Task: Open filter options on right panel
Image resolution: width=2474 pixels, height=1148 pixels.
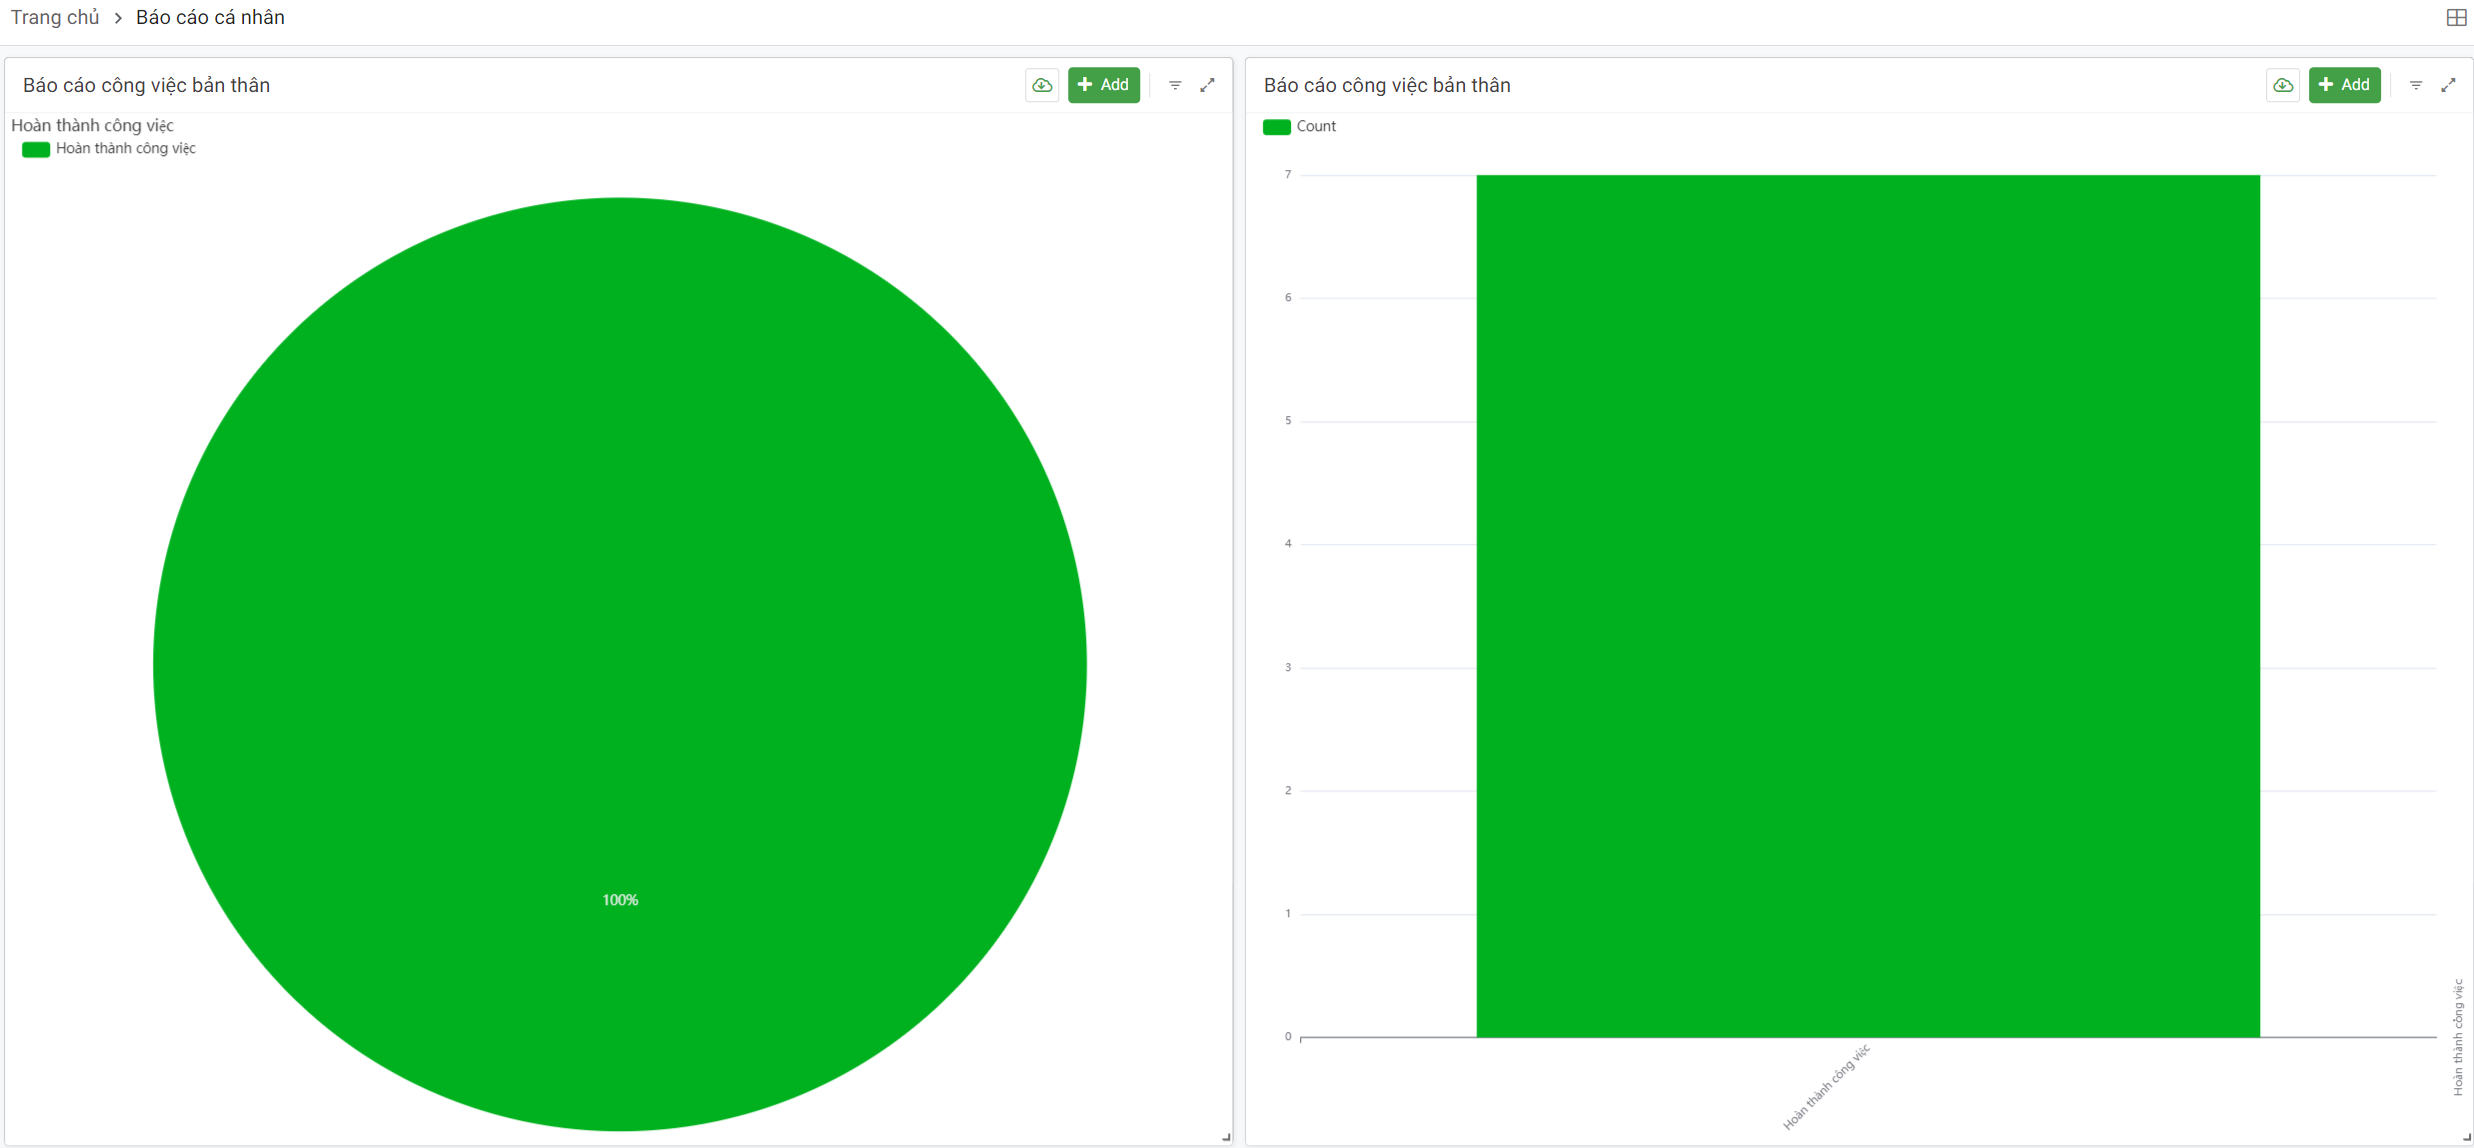Action: pos(2416,85)
